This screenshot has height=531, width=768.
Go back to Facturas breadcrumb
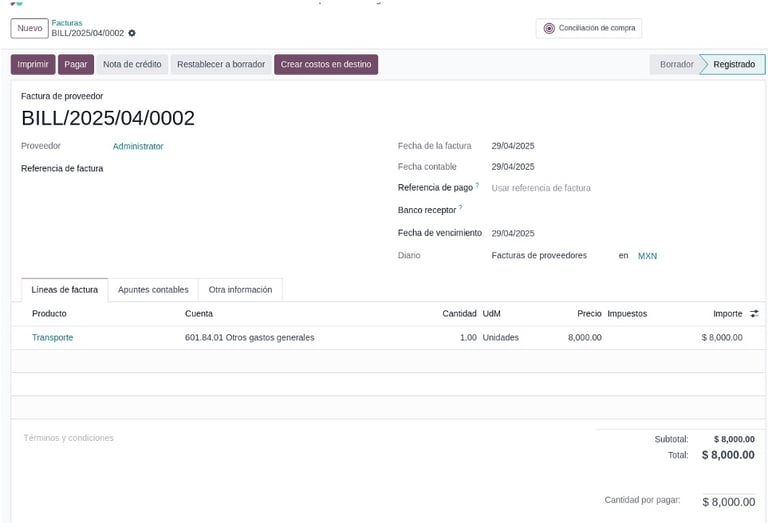67,23
